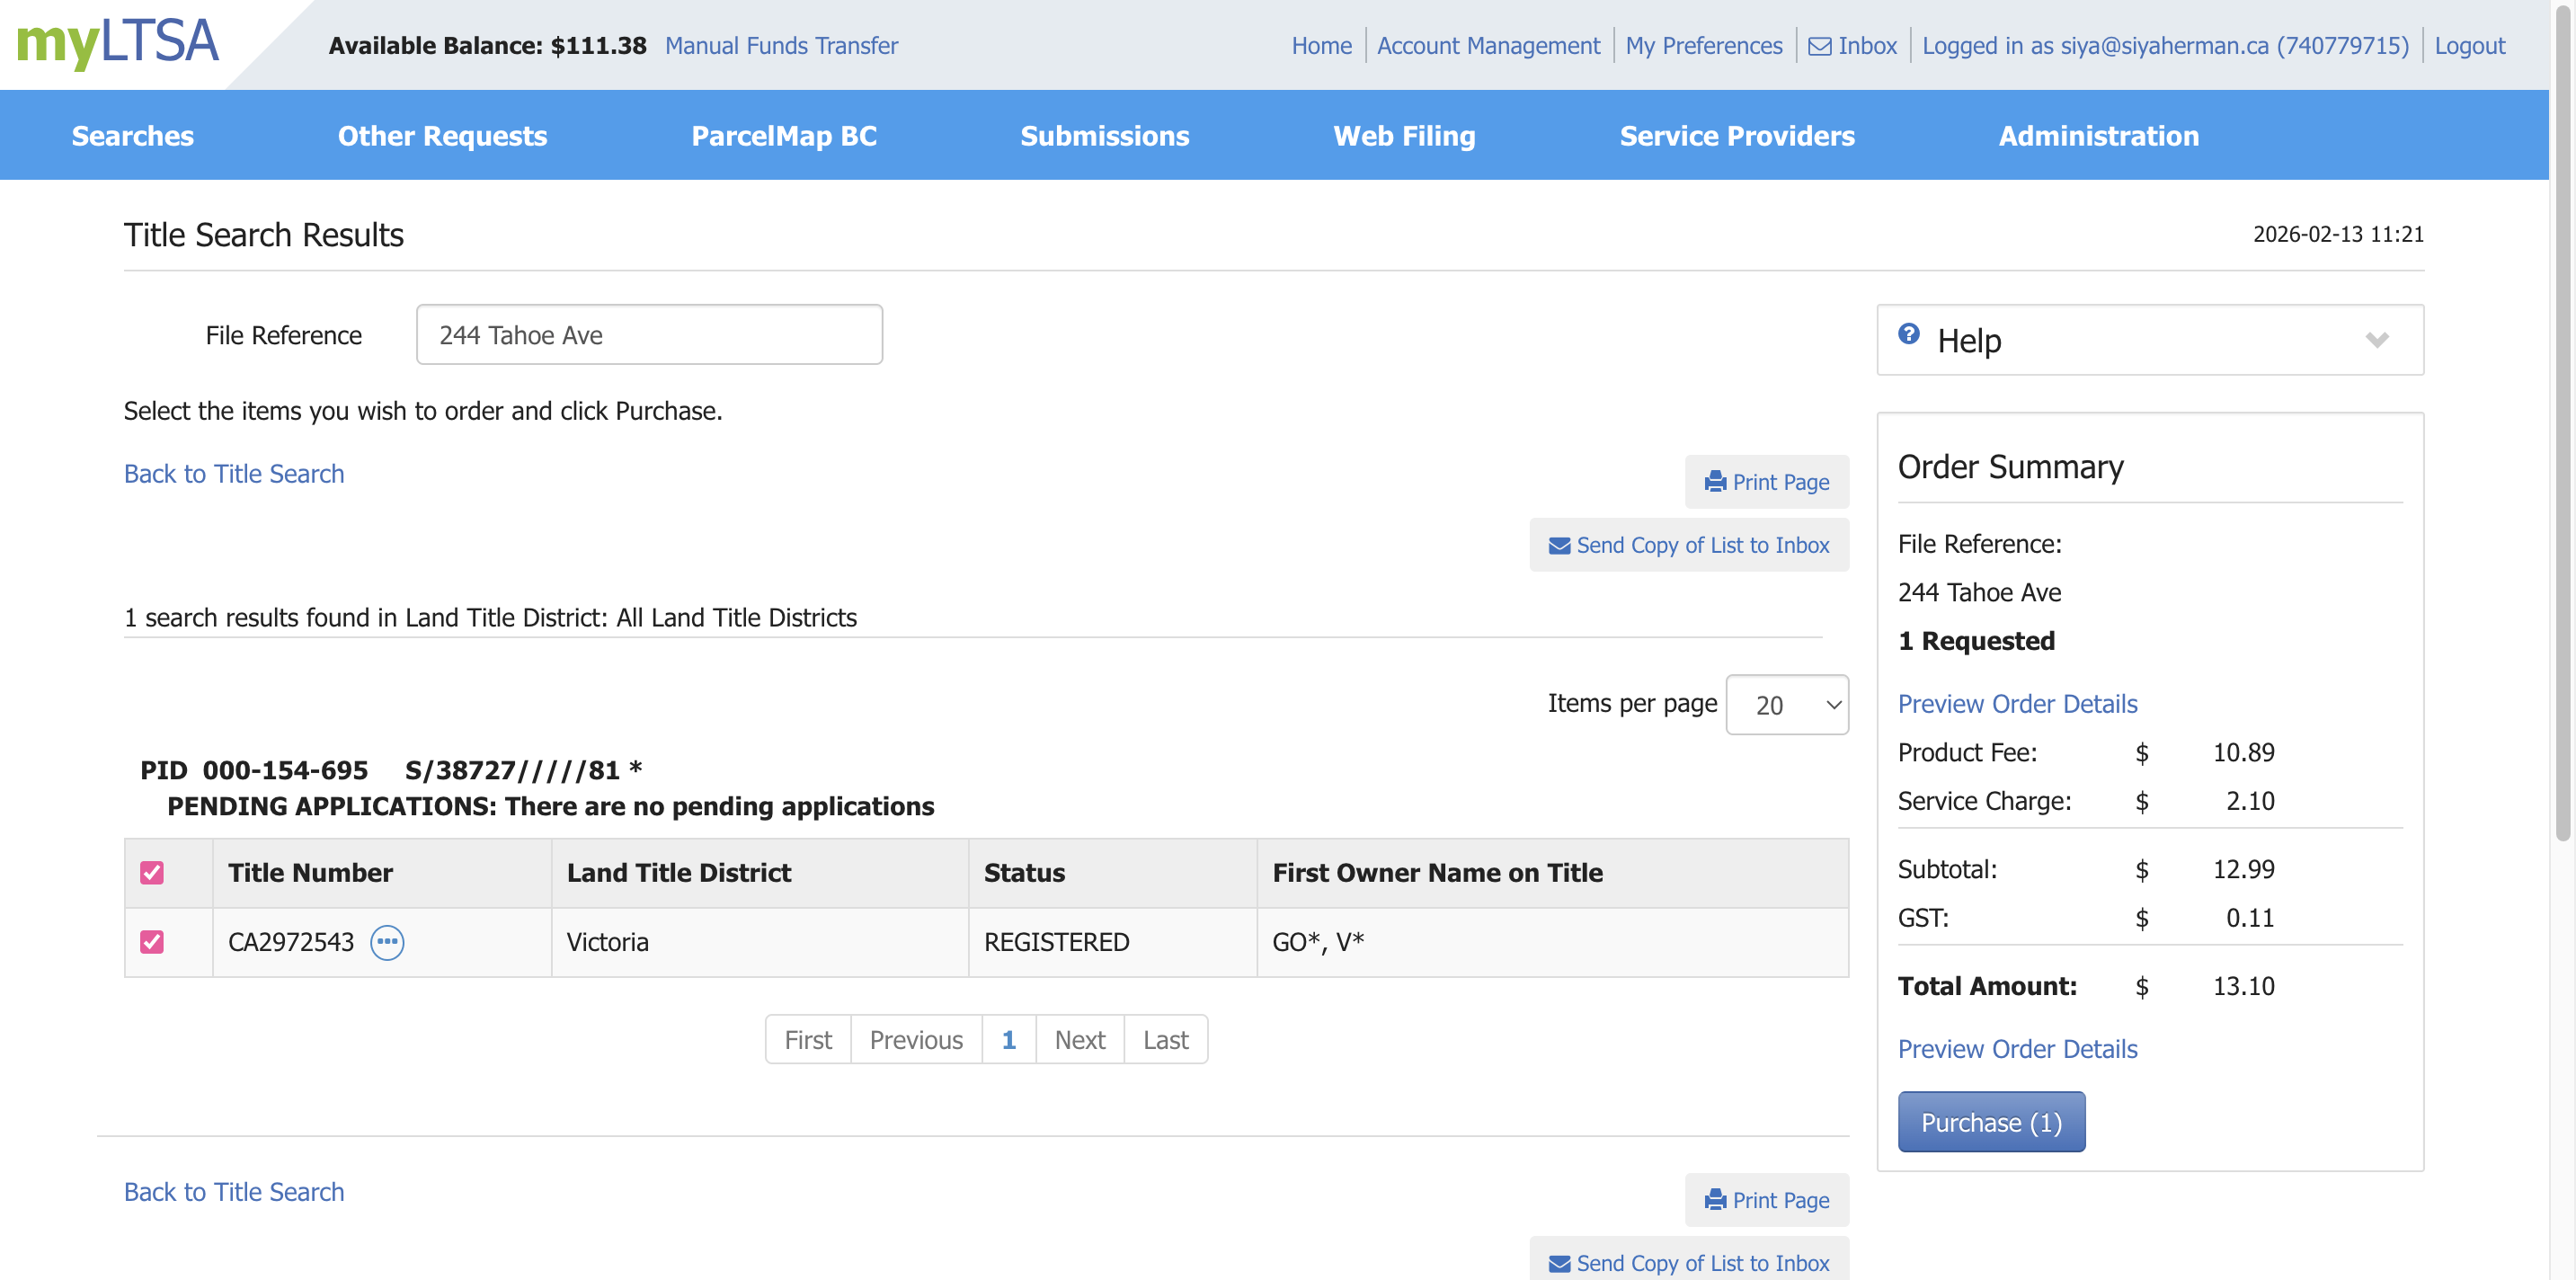Open the Searches menu
The height and width of the screenshot is (1280, 2576).
tap(133, 136)
